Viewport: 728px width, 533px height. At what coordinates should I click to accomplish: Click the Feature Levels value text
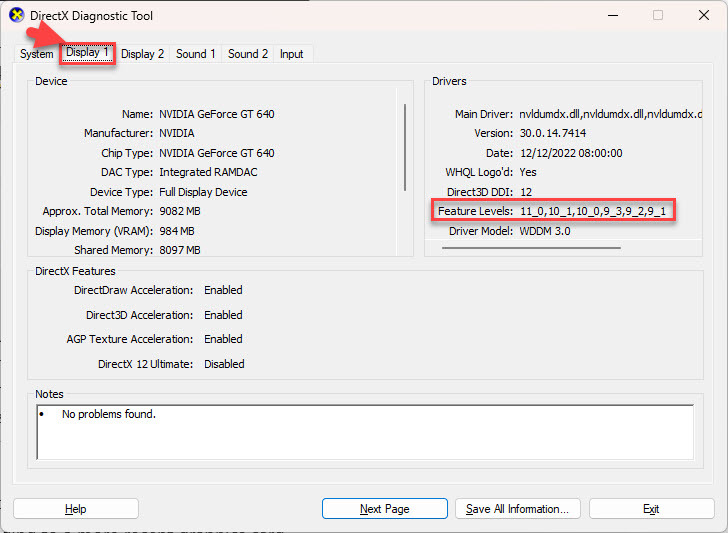click(x=592, y=212)
